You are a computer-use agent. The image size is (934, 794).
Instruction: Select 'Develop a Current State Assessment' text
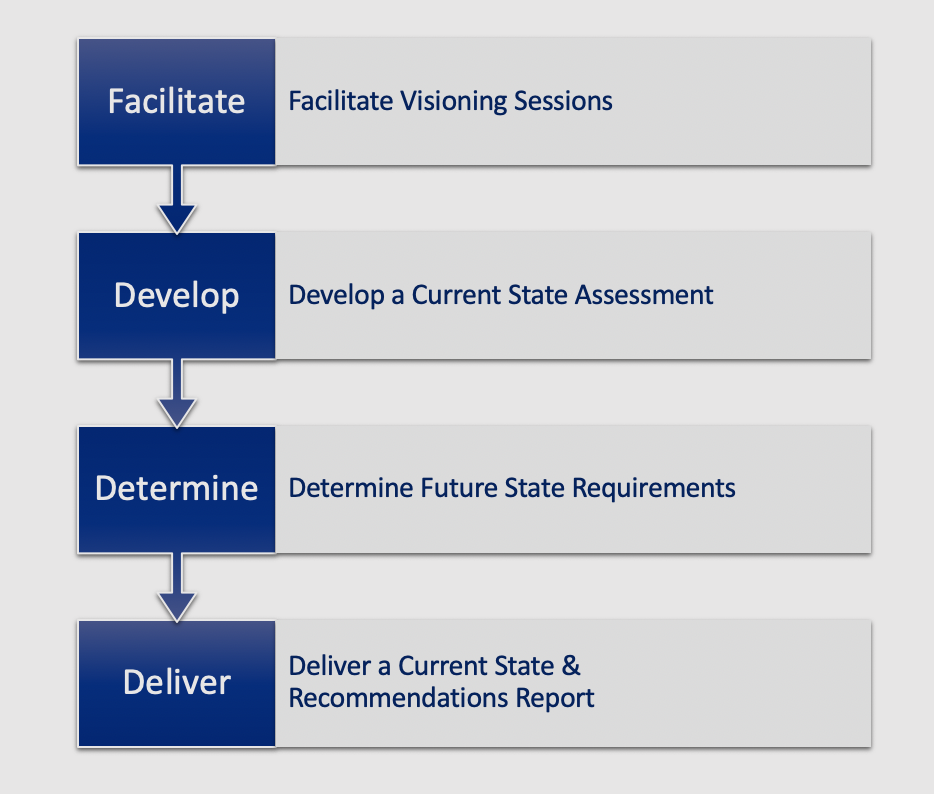(x=501, y=295)
